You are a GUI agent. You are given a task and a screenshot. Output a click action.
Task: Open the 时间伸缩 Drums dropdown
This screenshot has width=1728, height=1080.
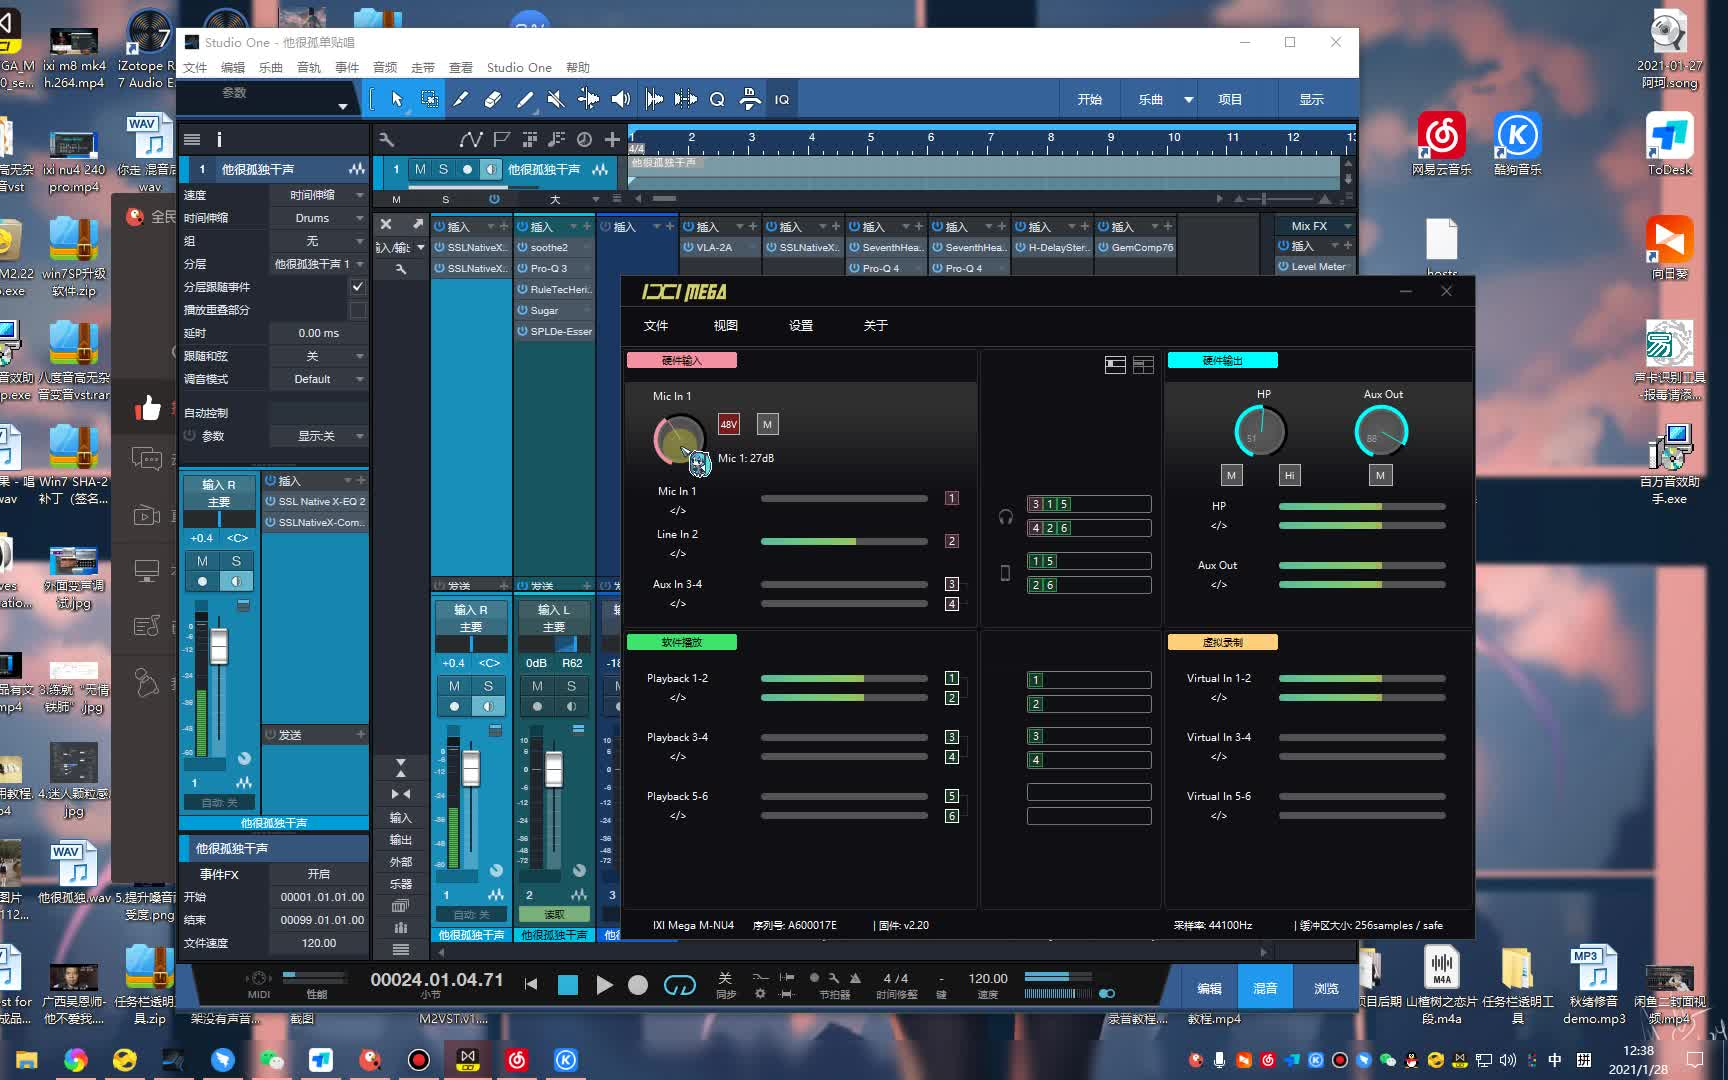click(318, 218)
